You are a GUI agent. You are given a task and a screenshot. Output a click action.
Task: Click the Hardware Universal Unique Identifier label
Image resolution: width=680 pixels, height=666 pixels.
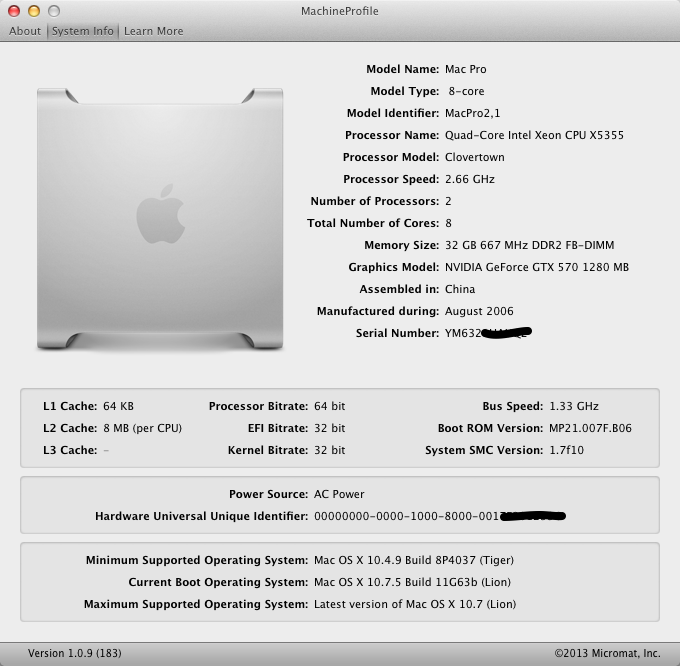[x=202, y=516]
